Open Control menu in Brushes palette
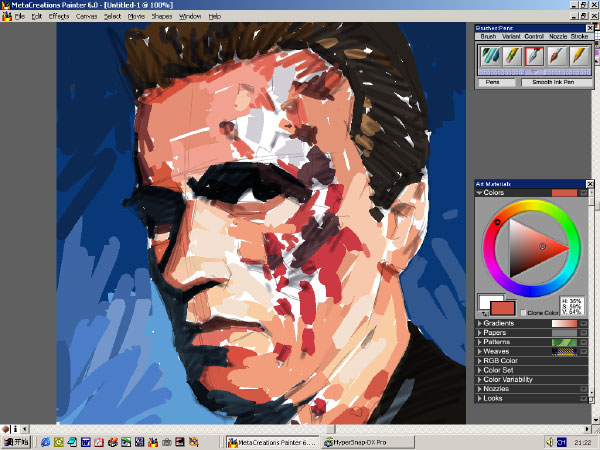This screenshot has height=450, width=600. pyautogui.click(x=534, y=36)
